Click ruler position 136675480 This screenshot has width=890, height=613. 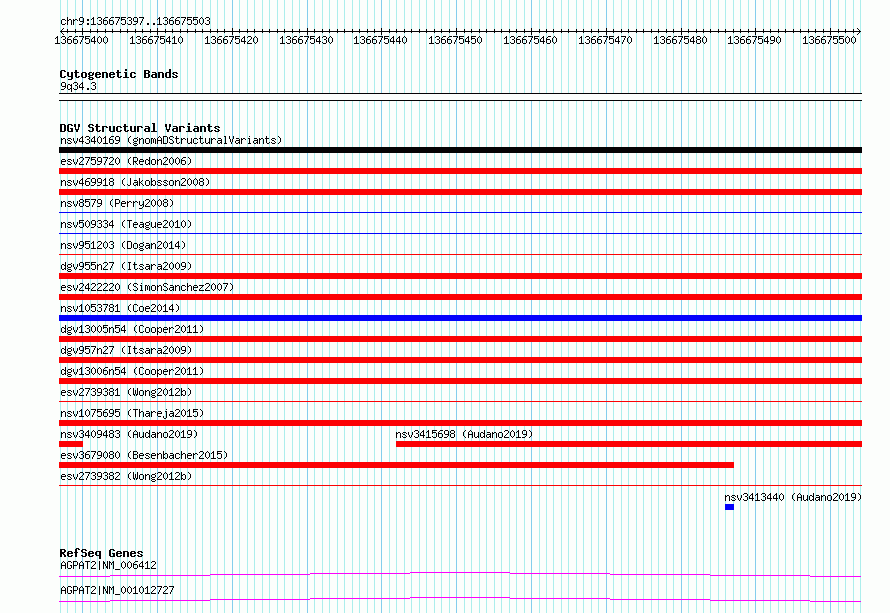pyautogui.click(x=680, y=40)
